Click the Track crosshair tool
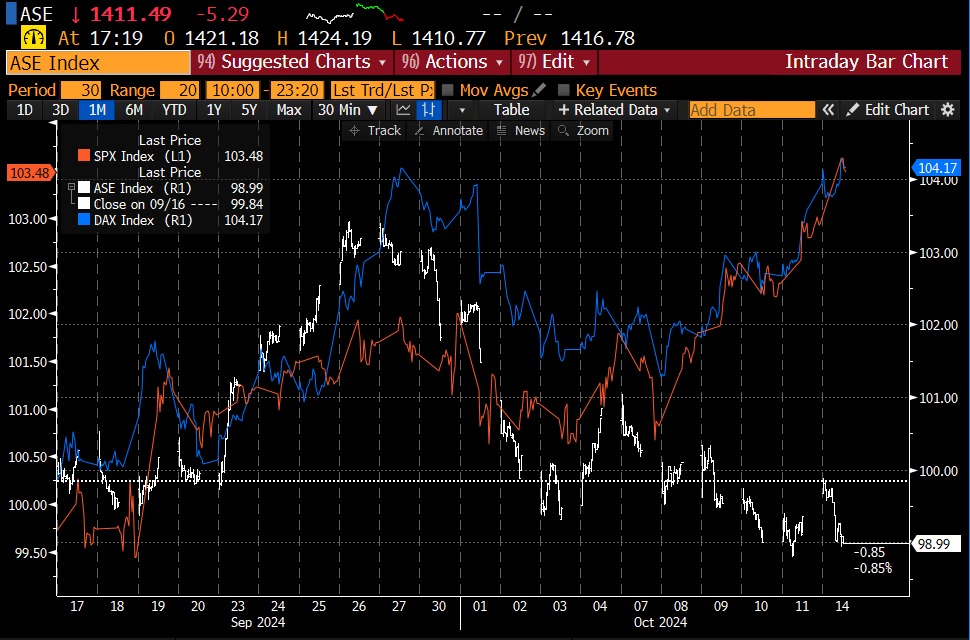This screenshot has height=640, width=970. coord(375,131)
